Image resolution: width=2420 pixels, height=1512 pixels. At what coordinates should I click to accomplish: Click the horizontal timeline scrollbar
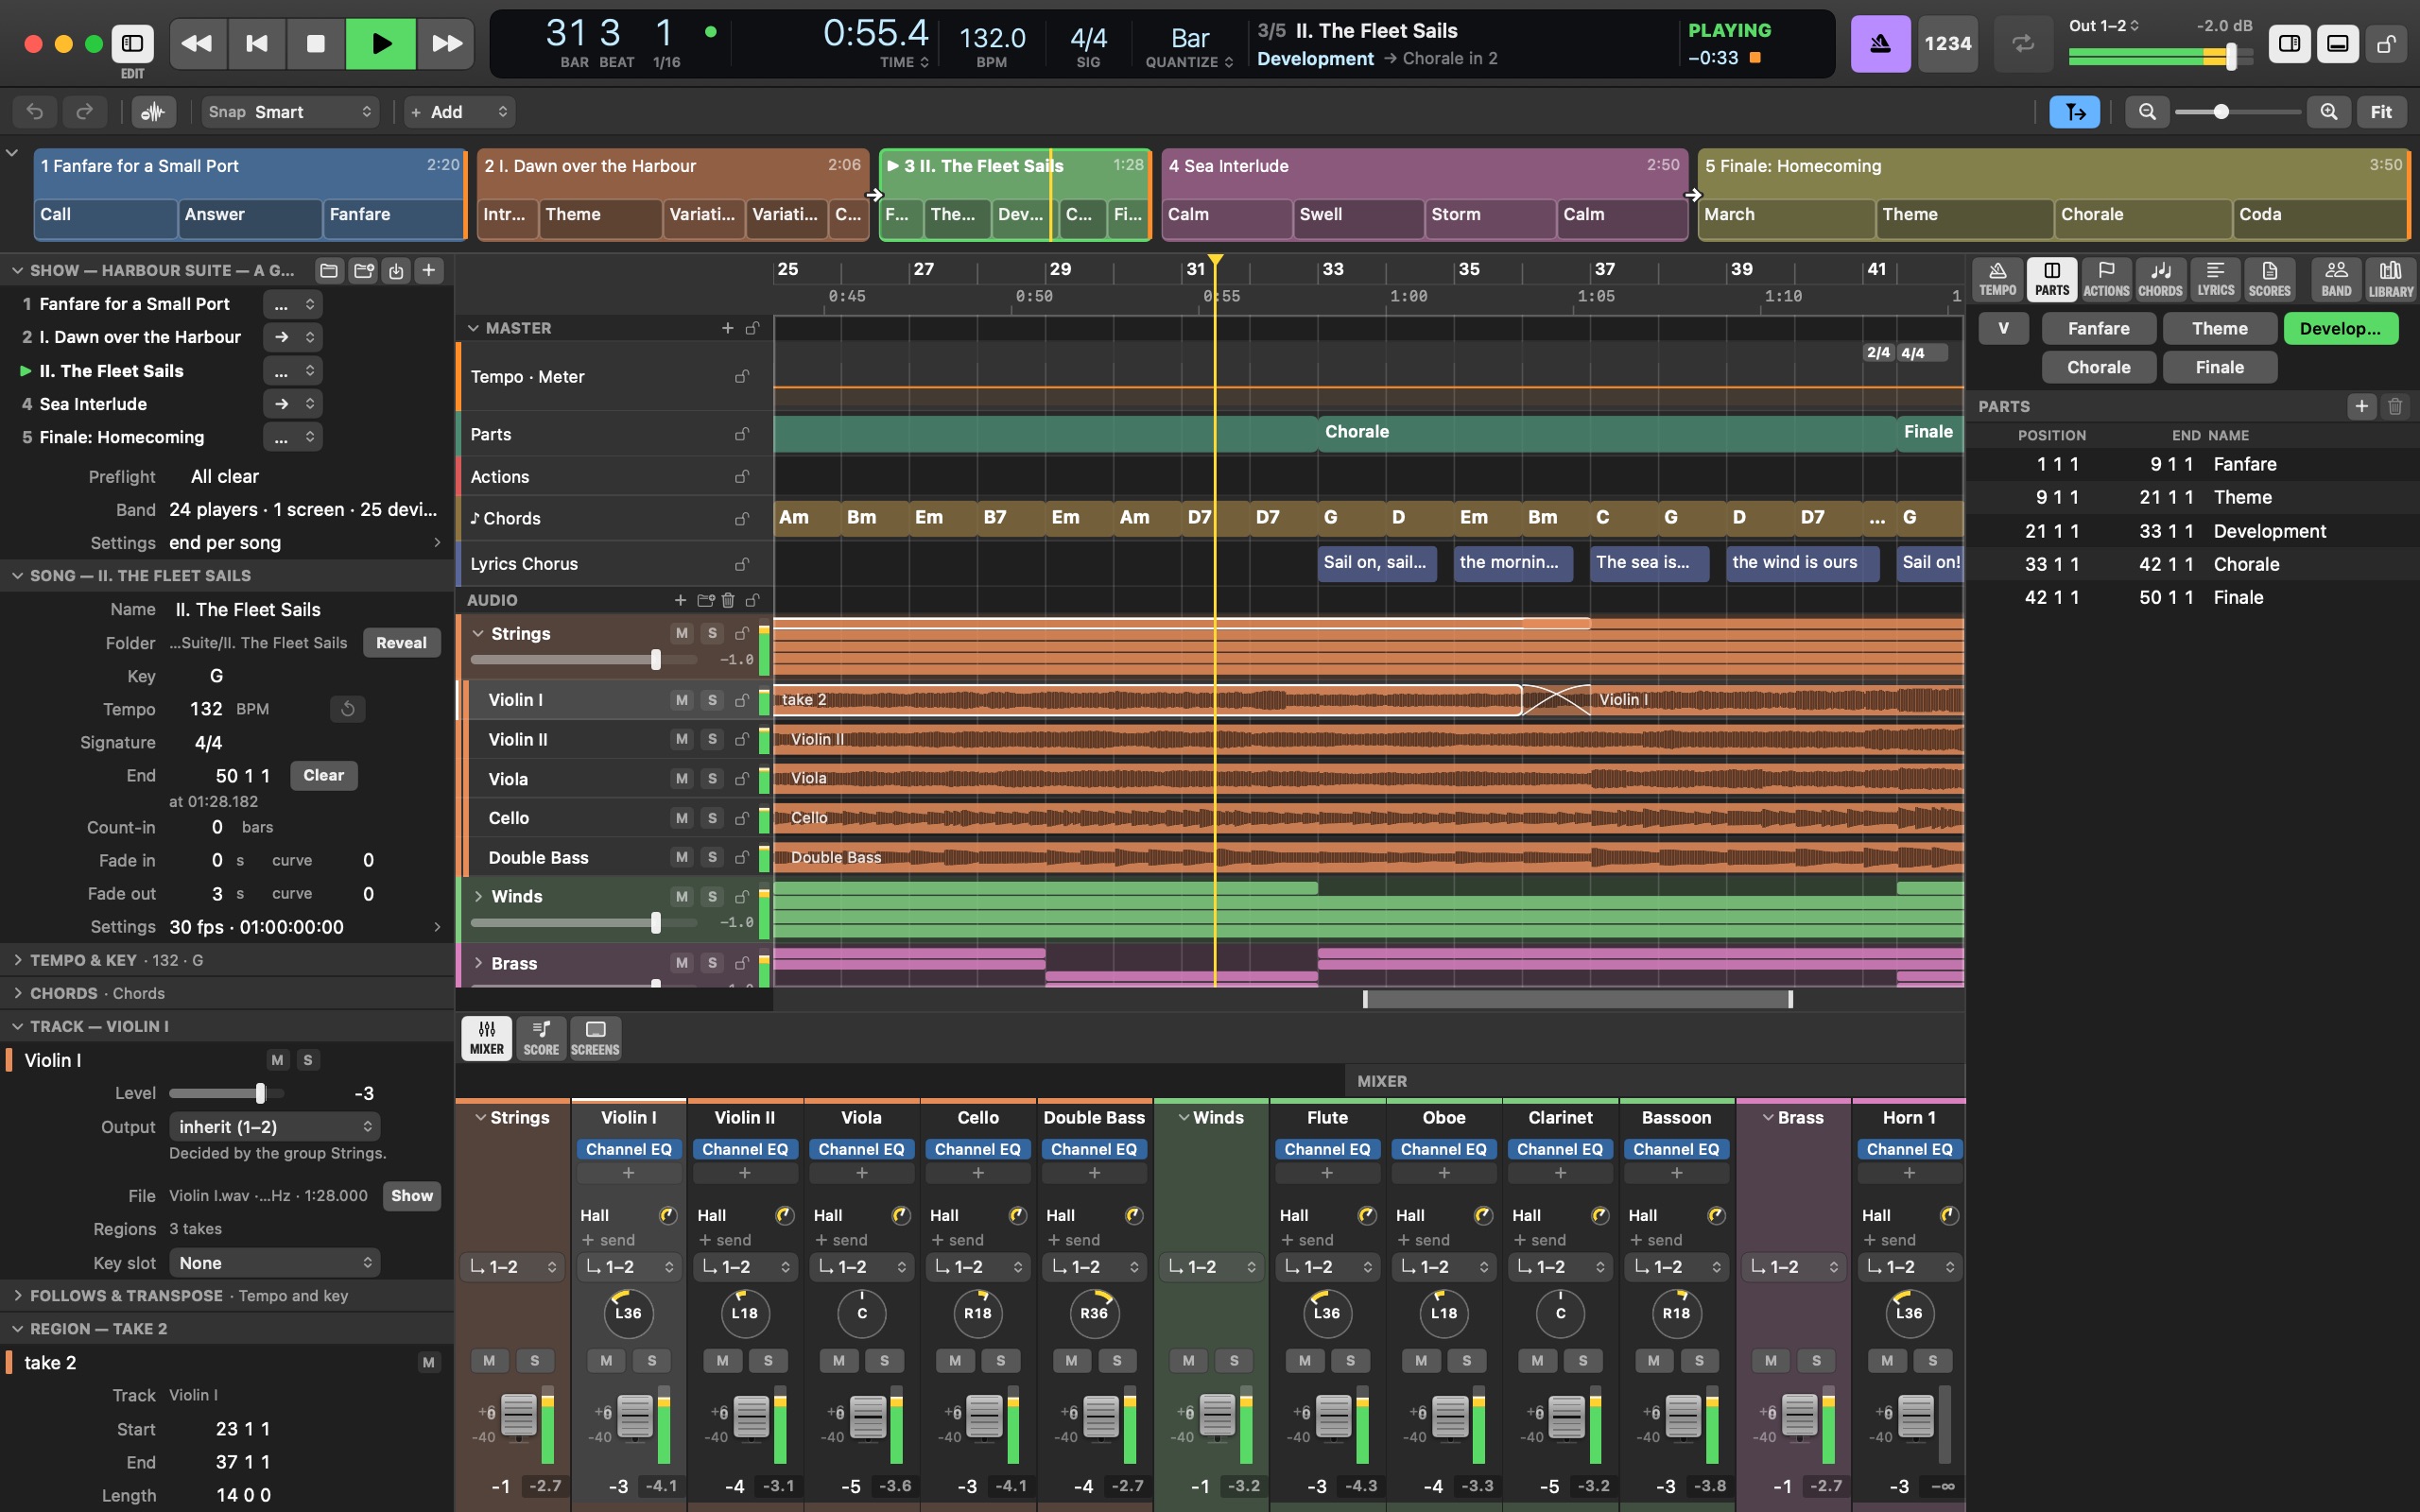1577,999
